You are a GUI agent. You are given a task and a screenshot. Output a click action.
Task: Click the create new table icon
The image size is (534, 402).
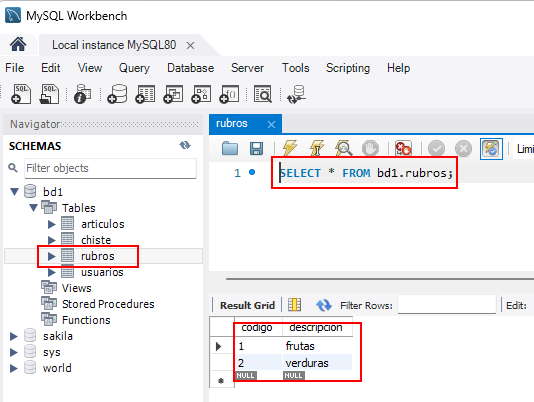click(x=145, y=94)
